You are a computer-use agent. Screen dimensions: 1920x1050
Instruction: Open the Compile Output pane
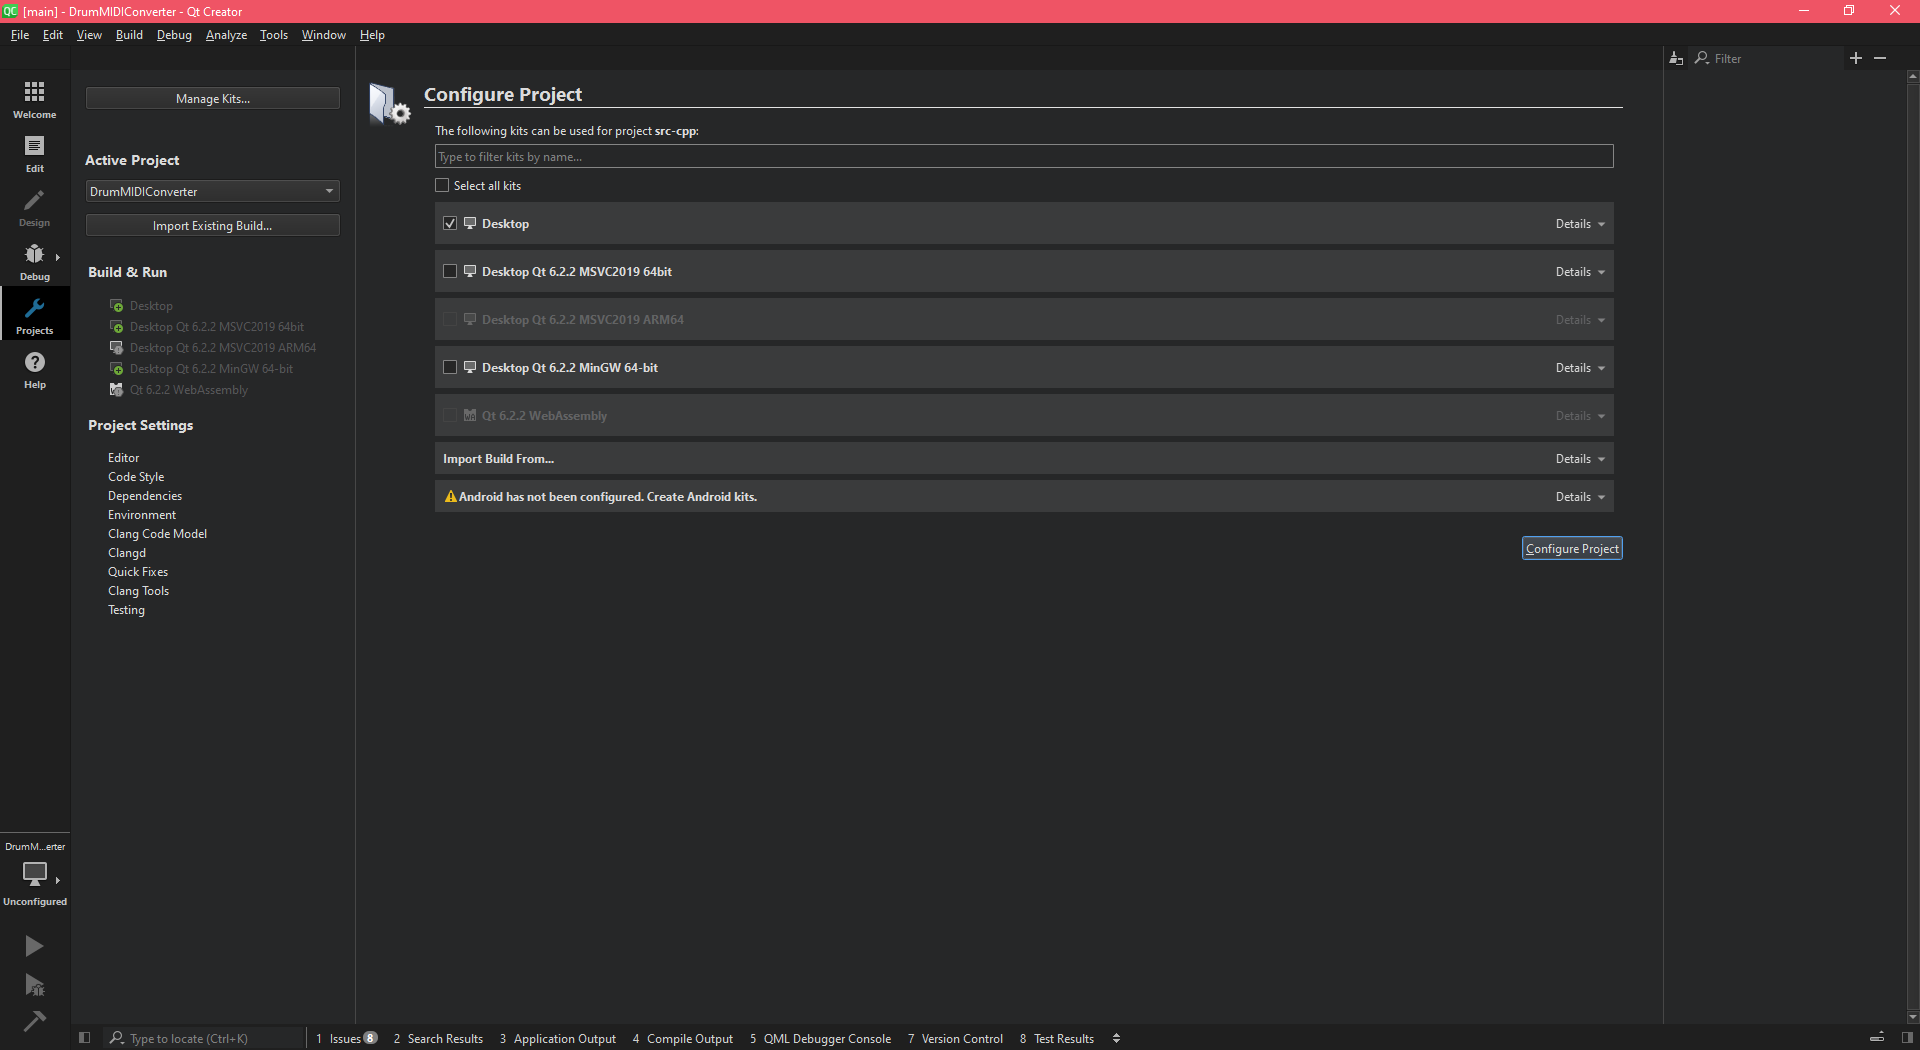click(683, 1038)
